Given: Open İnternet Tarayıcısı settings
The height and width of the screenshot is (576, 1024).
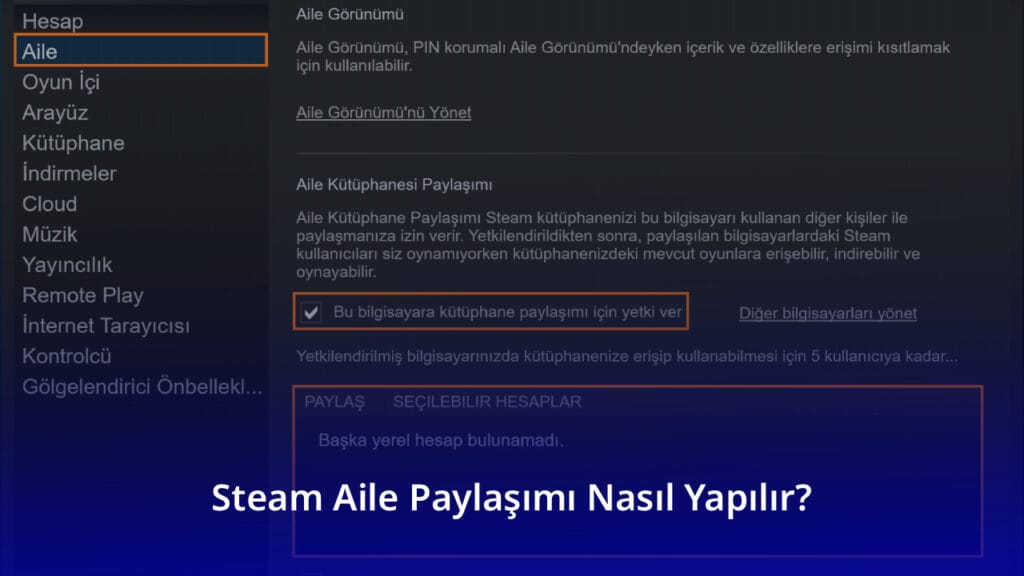Looking at the screenshot, I should 106,325.
